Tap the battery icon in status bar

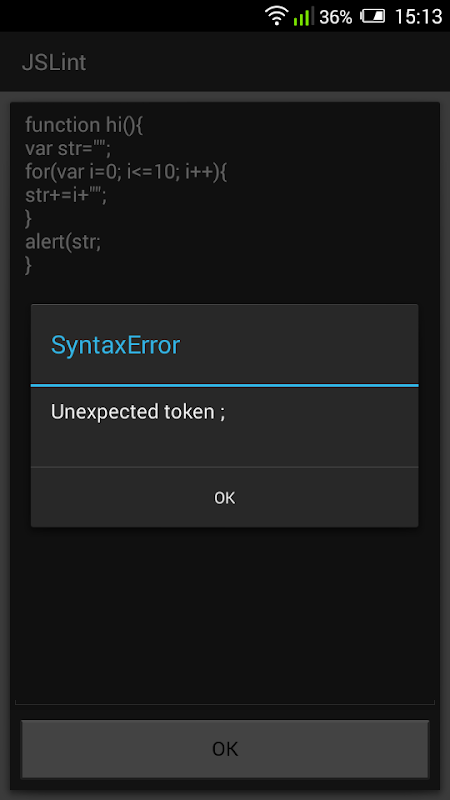click(x=373, y=16)
